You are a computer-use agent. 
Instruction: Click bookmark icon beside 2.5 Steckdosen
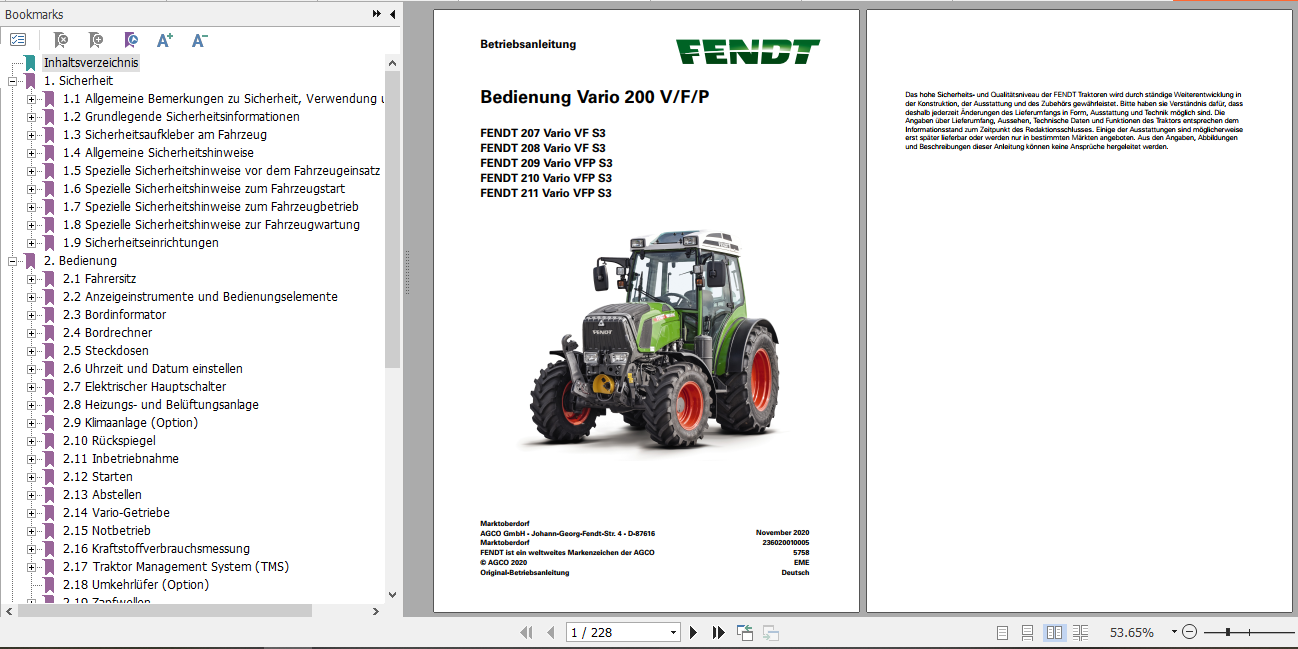click(x=49, y=351)
